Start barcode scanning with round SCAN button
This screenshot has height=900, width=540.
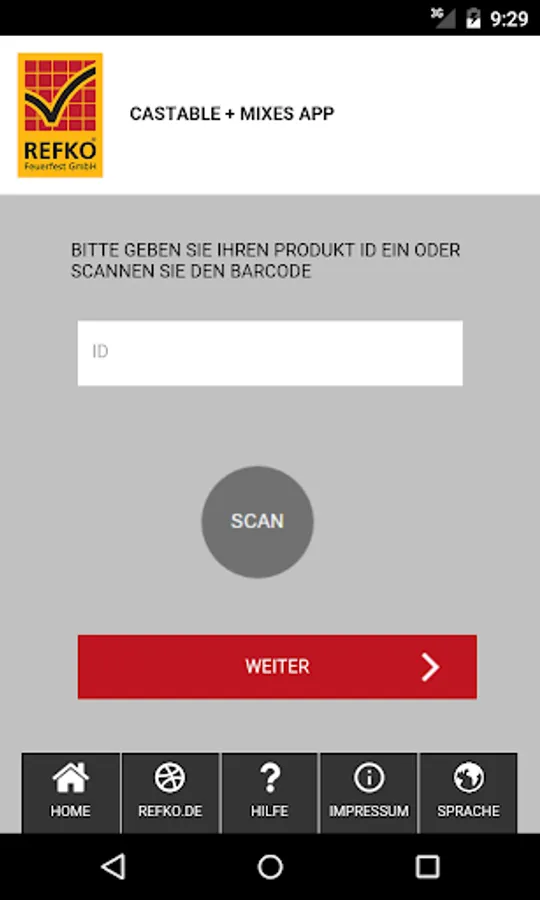(257, 522)
